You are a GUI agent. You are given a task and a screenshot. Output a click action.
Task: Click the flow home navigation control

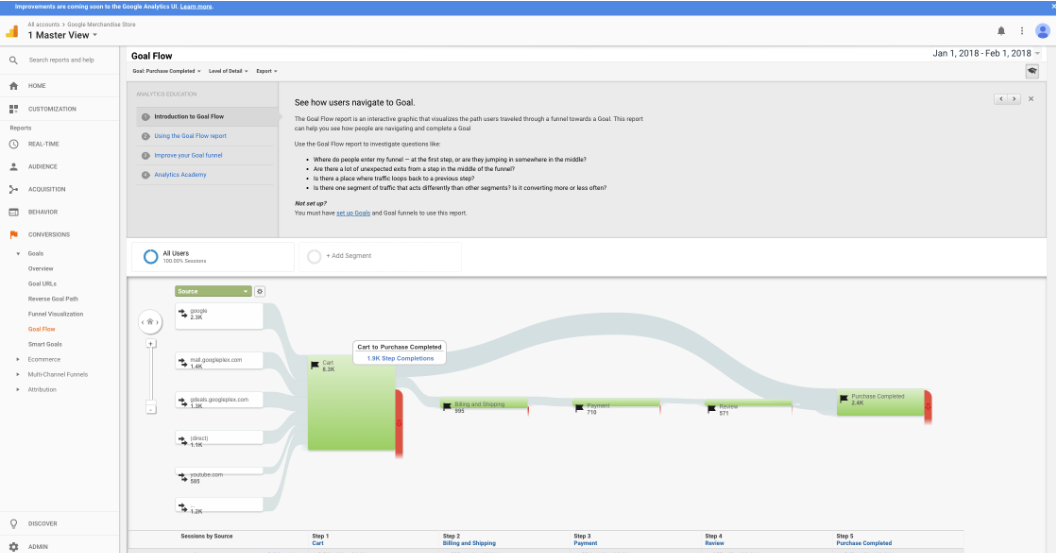point(150,322)
